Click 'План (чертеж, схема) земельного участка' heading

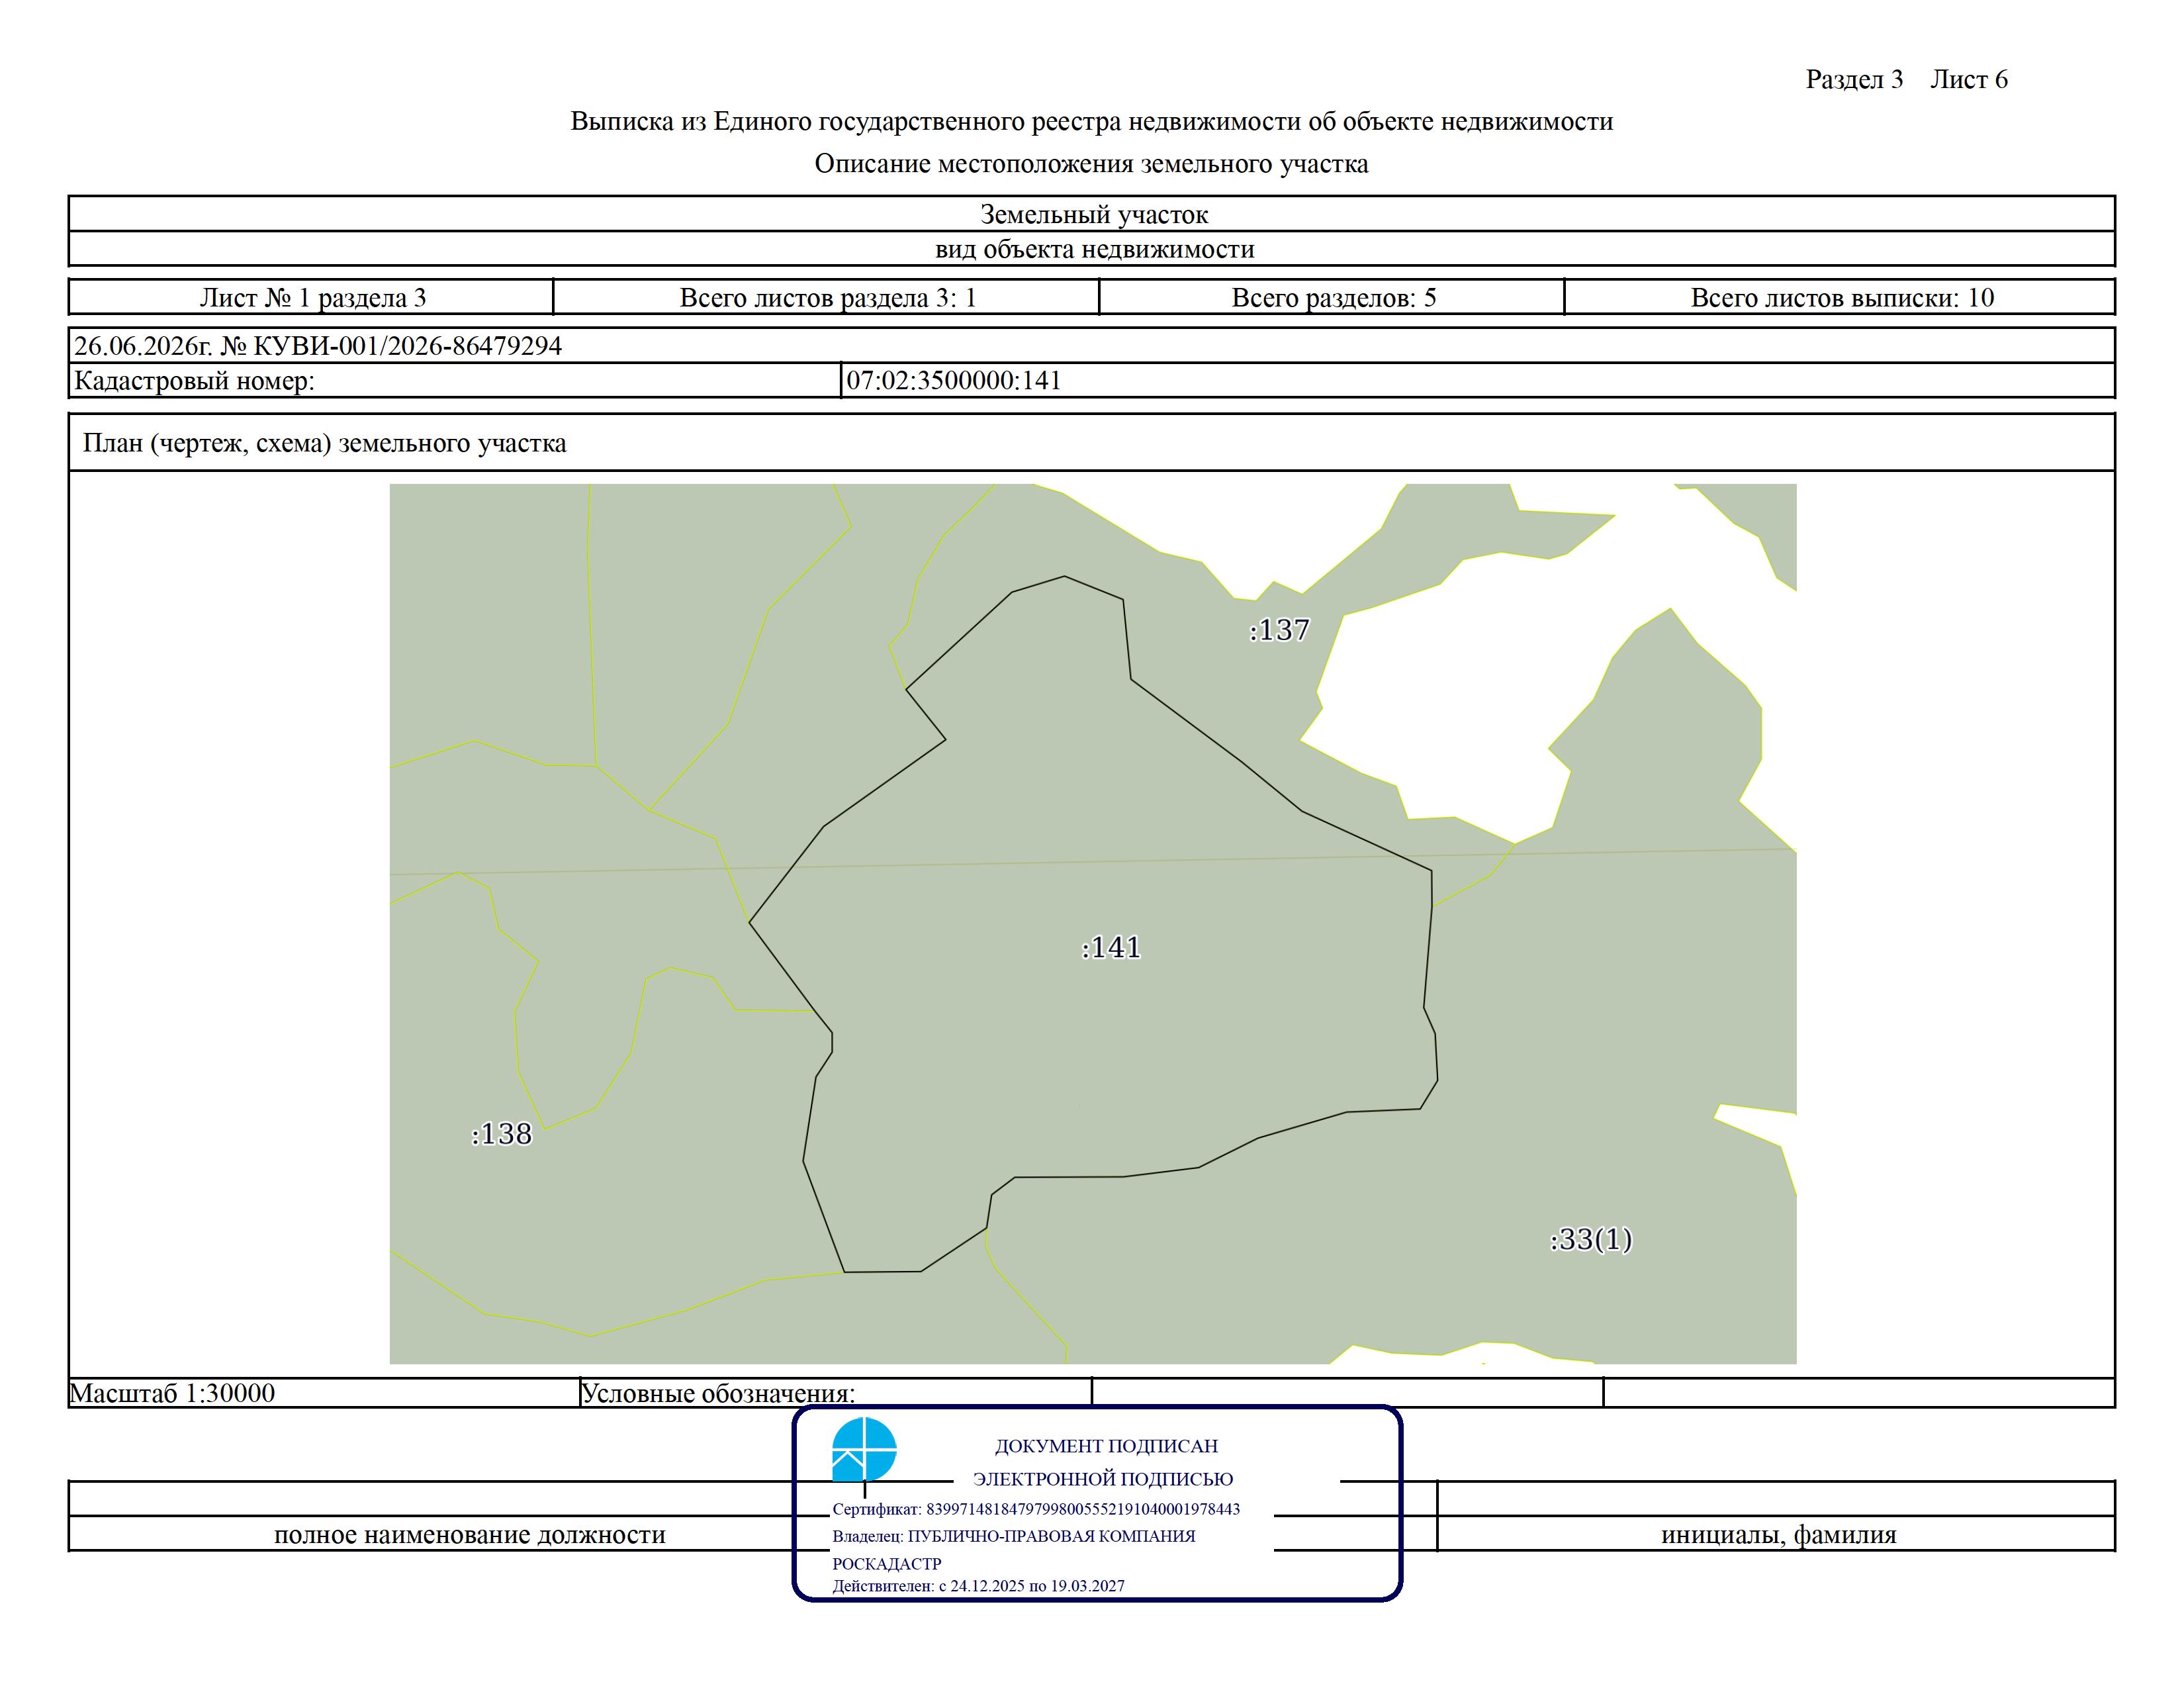[324, 443]
